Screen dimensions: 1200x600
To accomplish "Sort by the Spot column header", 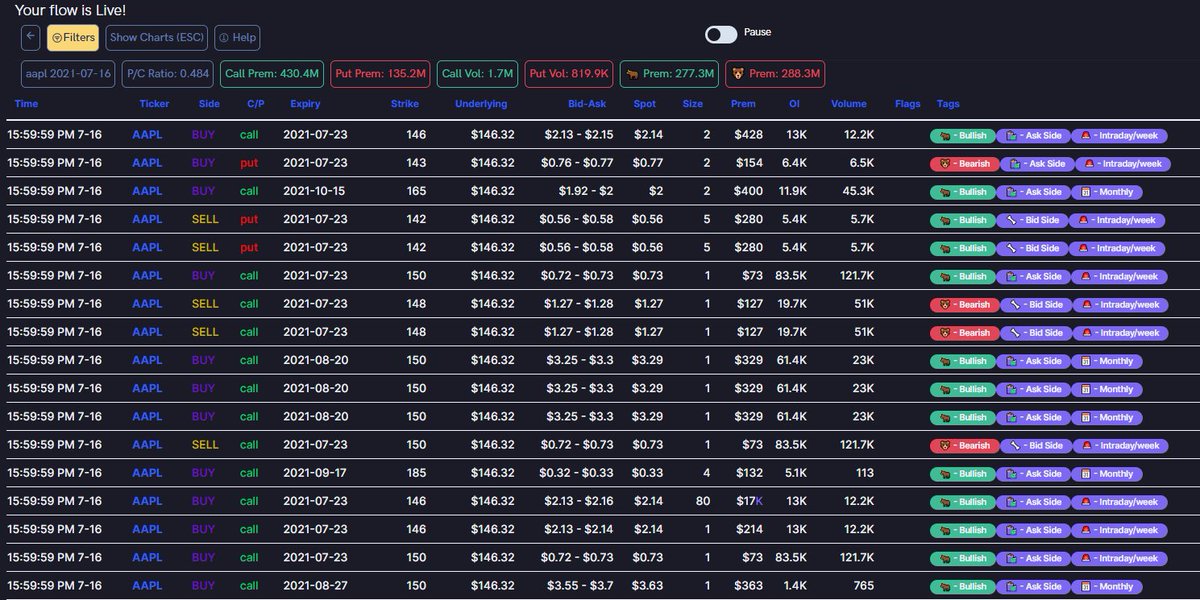I will tap(645, 103).
